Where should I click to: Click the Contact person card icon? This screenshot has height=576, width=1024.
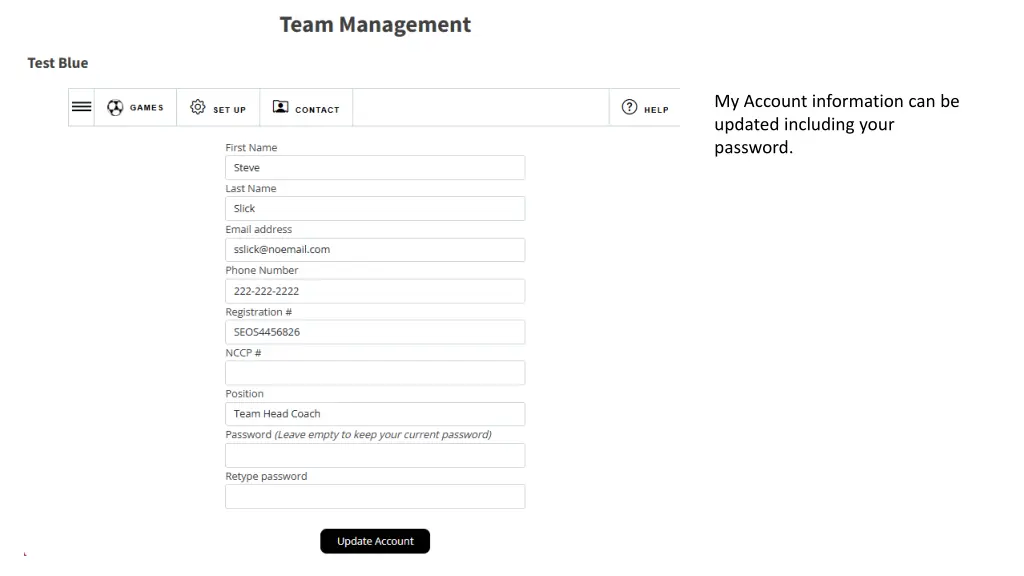[281, 107]
